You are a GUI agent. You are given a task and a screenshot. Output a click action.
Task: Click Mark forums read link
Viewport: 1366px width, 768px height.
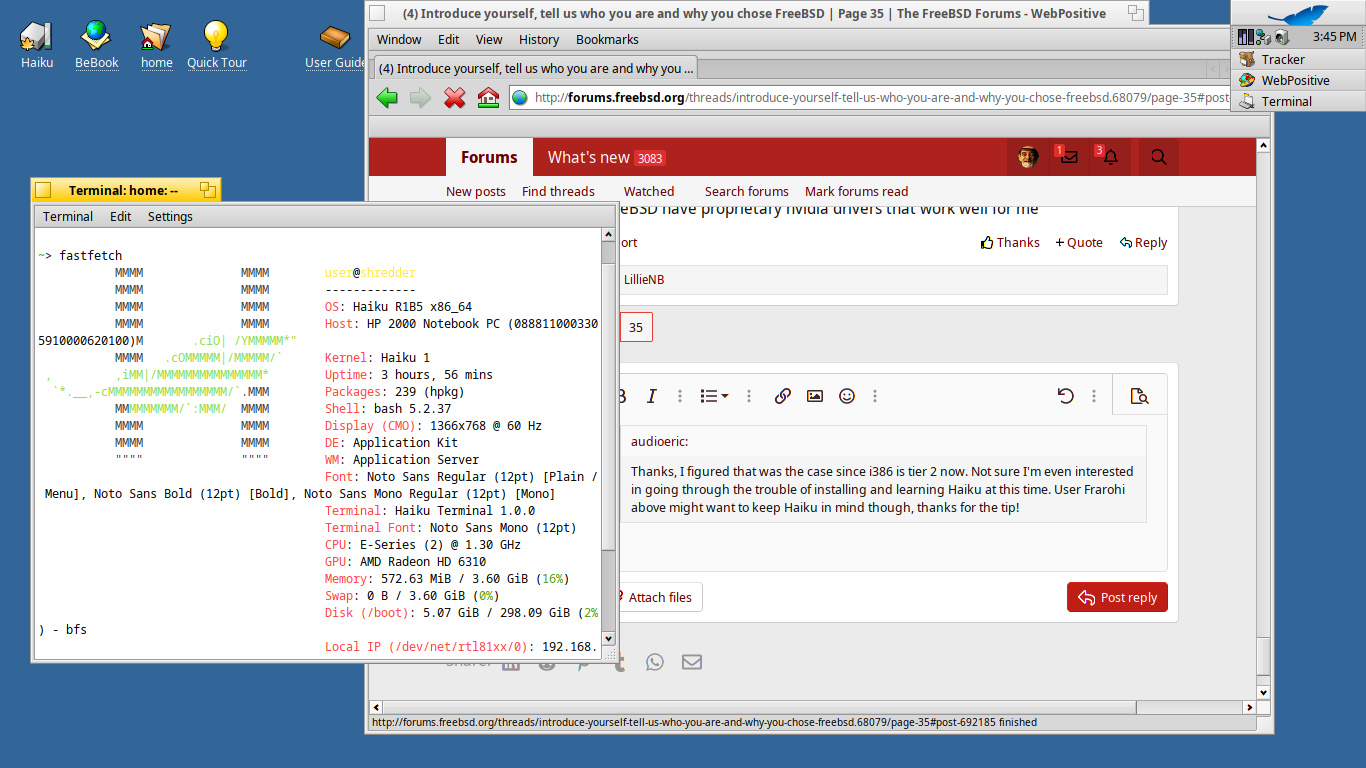[856, 191]
